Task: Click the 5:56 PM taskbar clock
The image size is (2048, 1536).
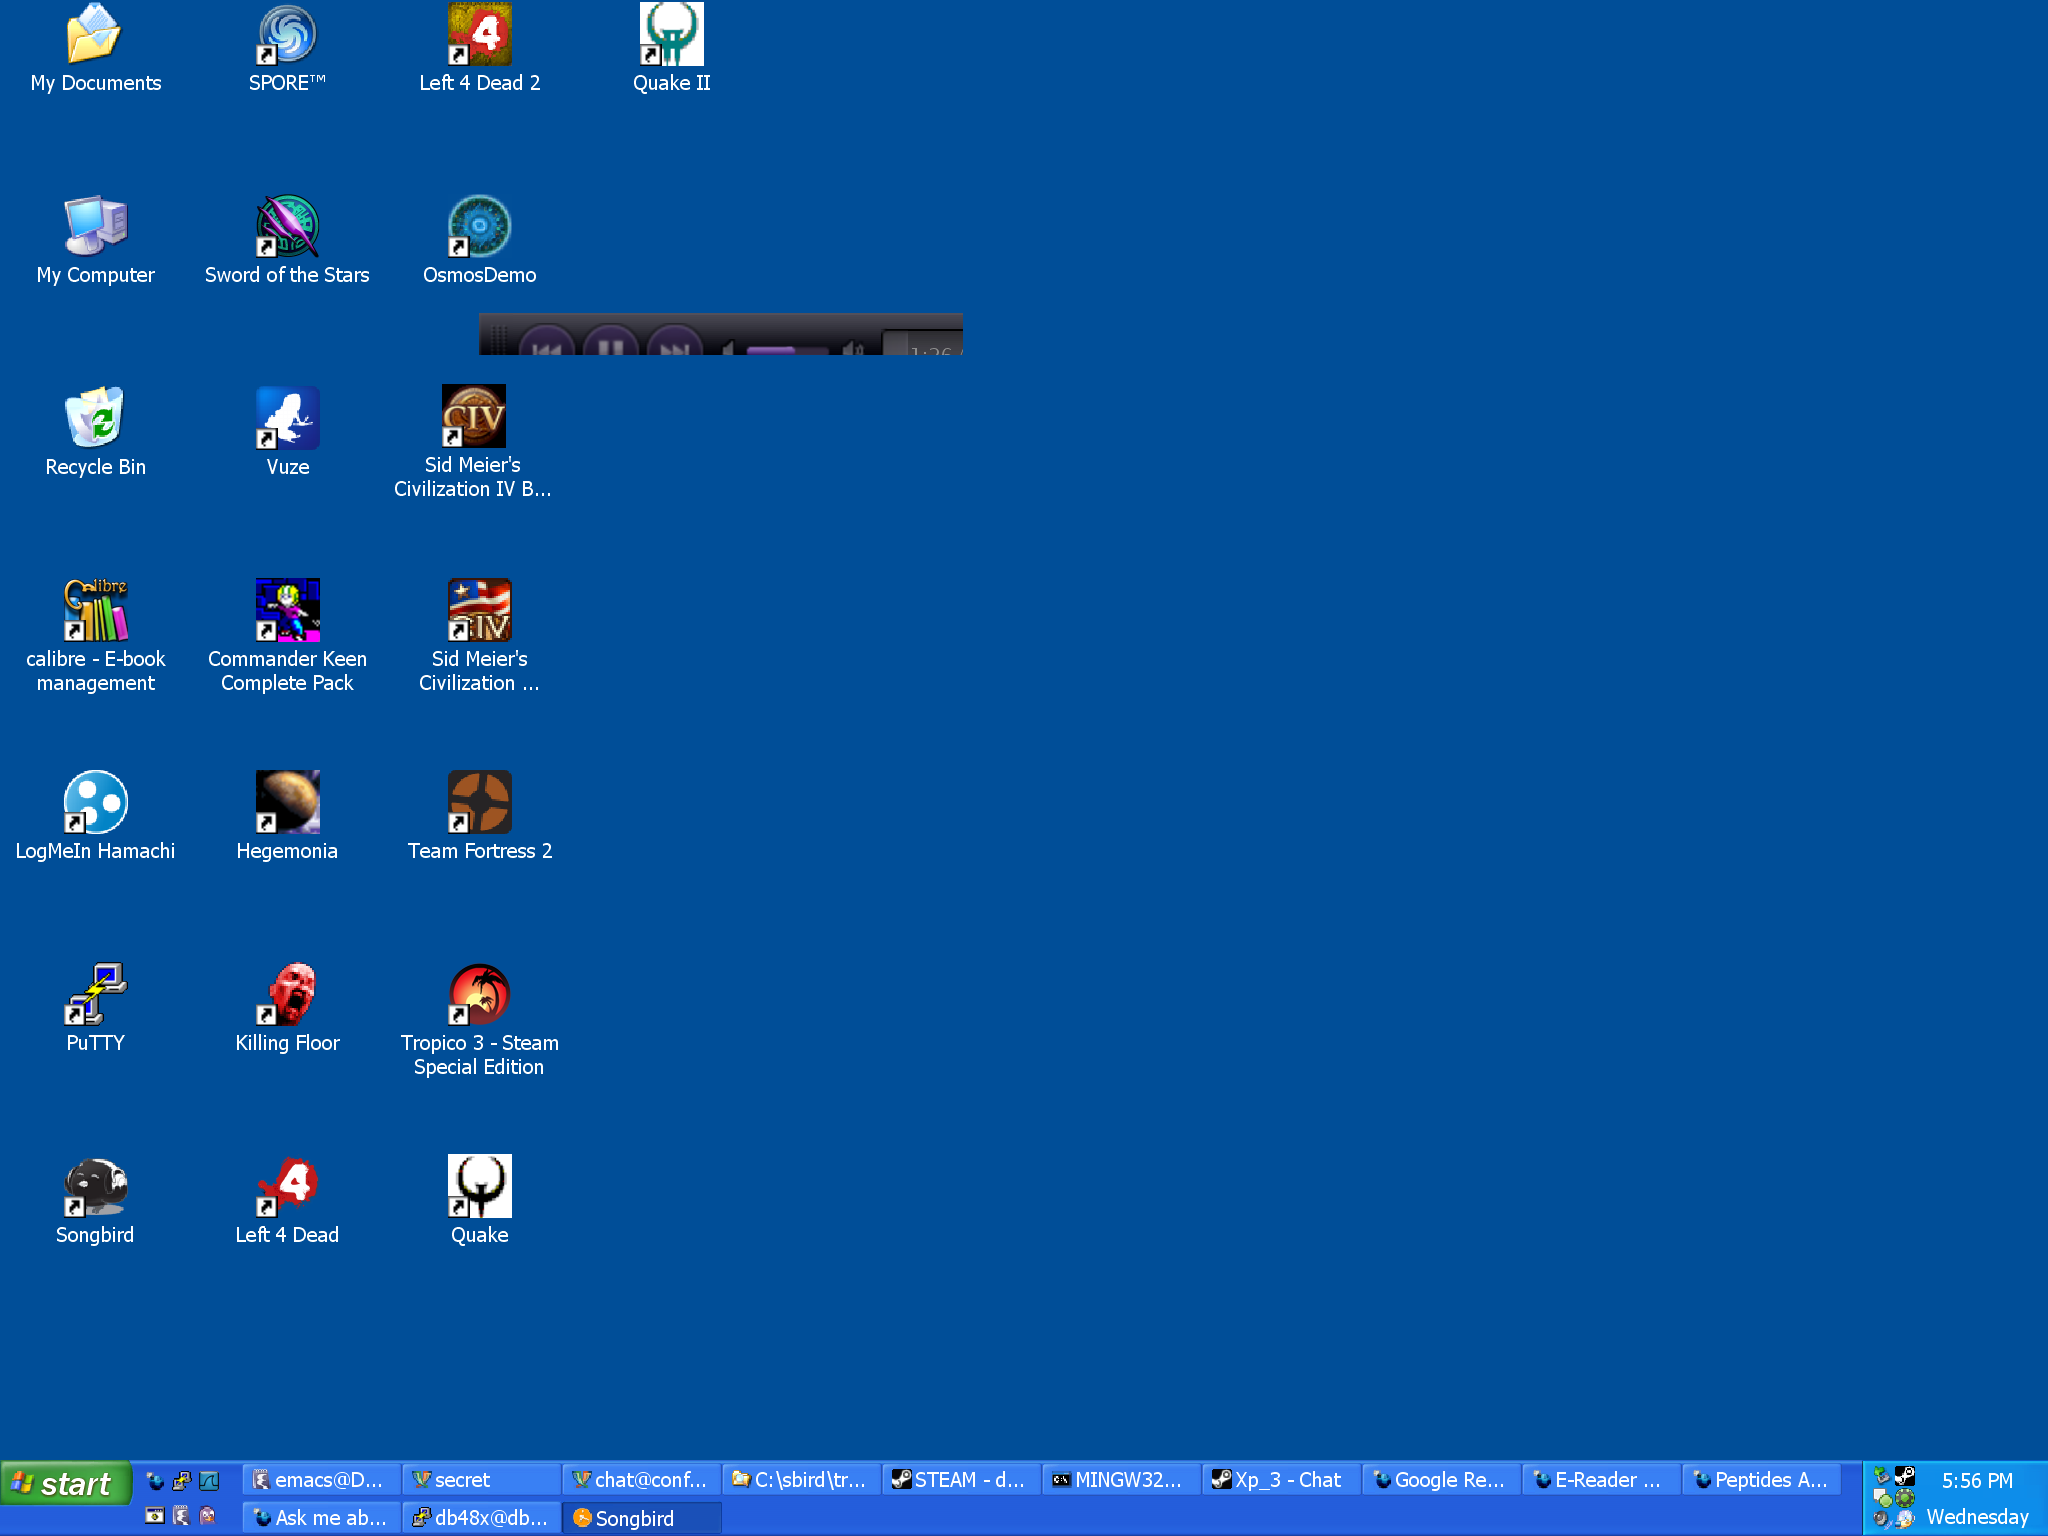Action: [x=1977, y=1481]
